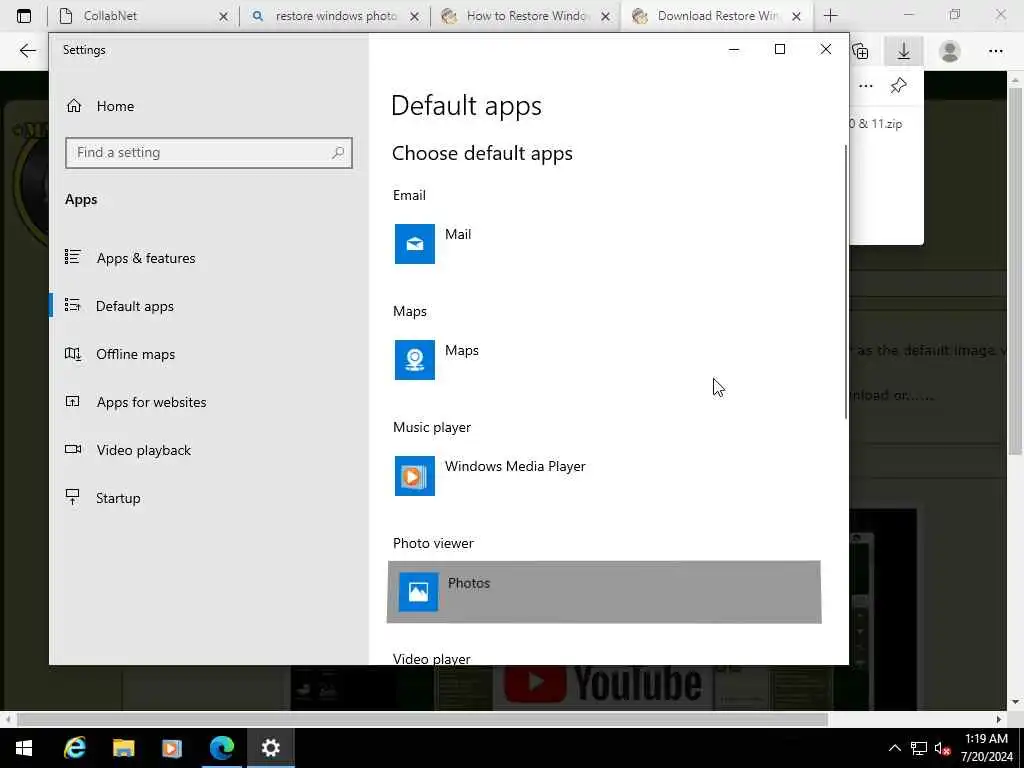Click the muted volume tray icon
The width and height of the screenshot is (1024, 768).
942,748
